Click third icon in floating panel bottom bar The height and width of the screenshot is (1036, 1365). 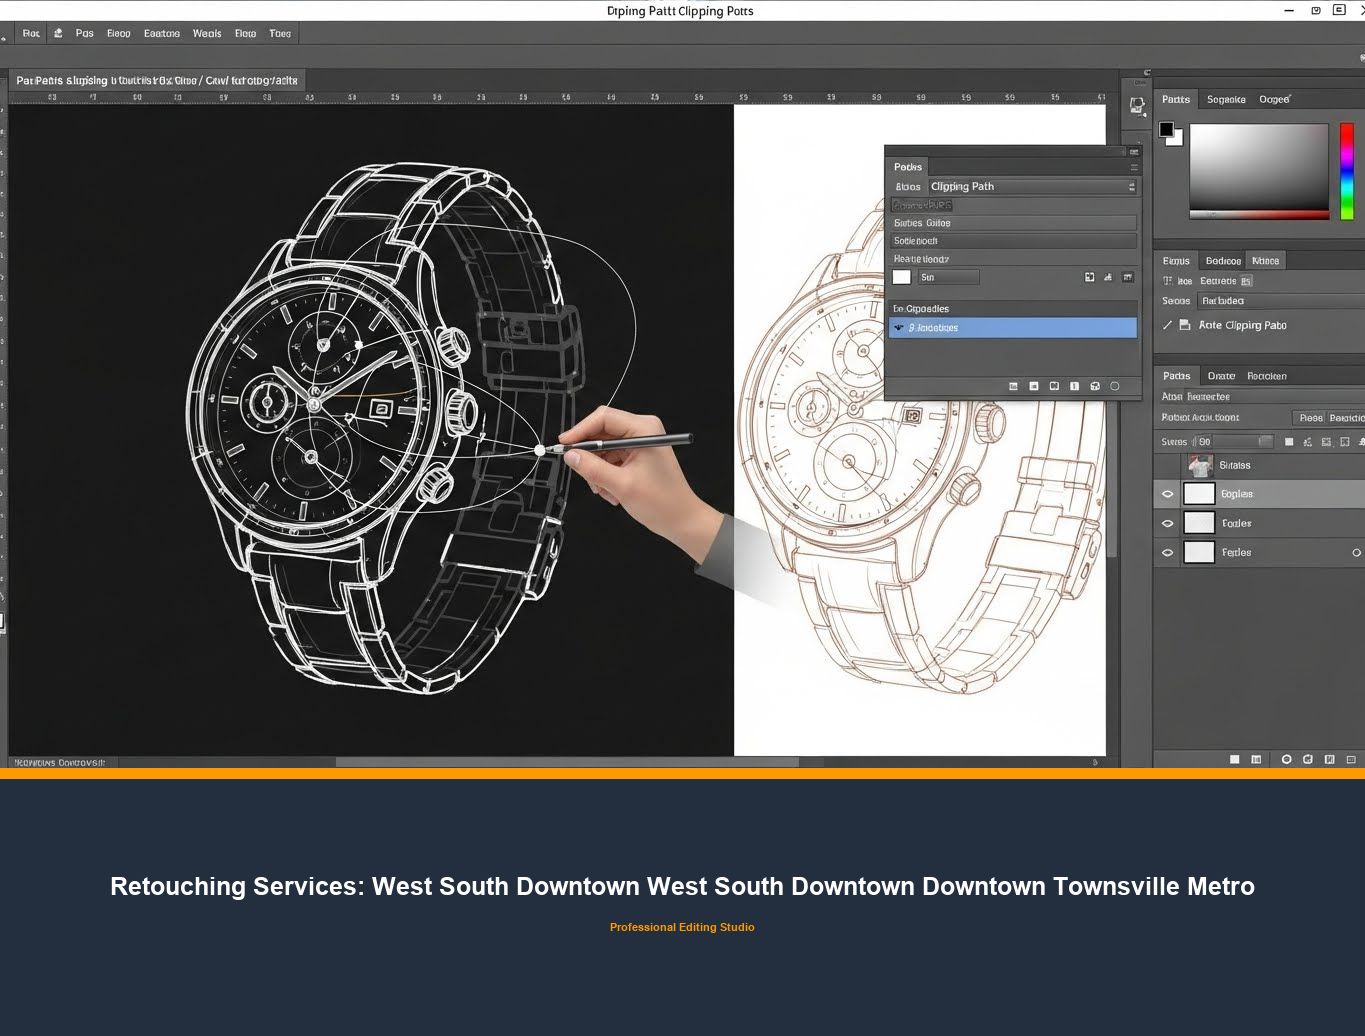coord(1054,386)
